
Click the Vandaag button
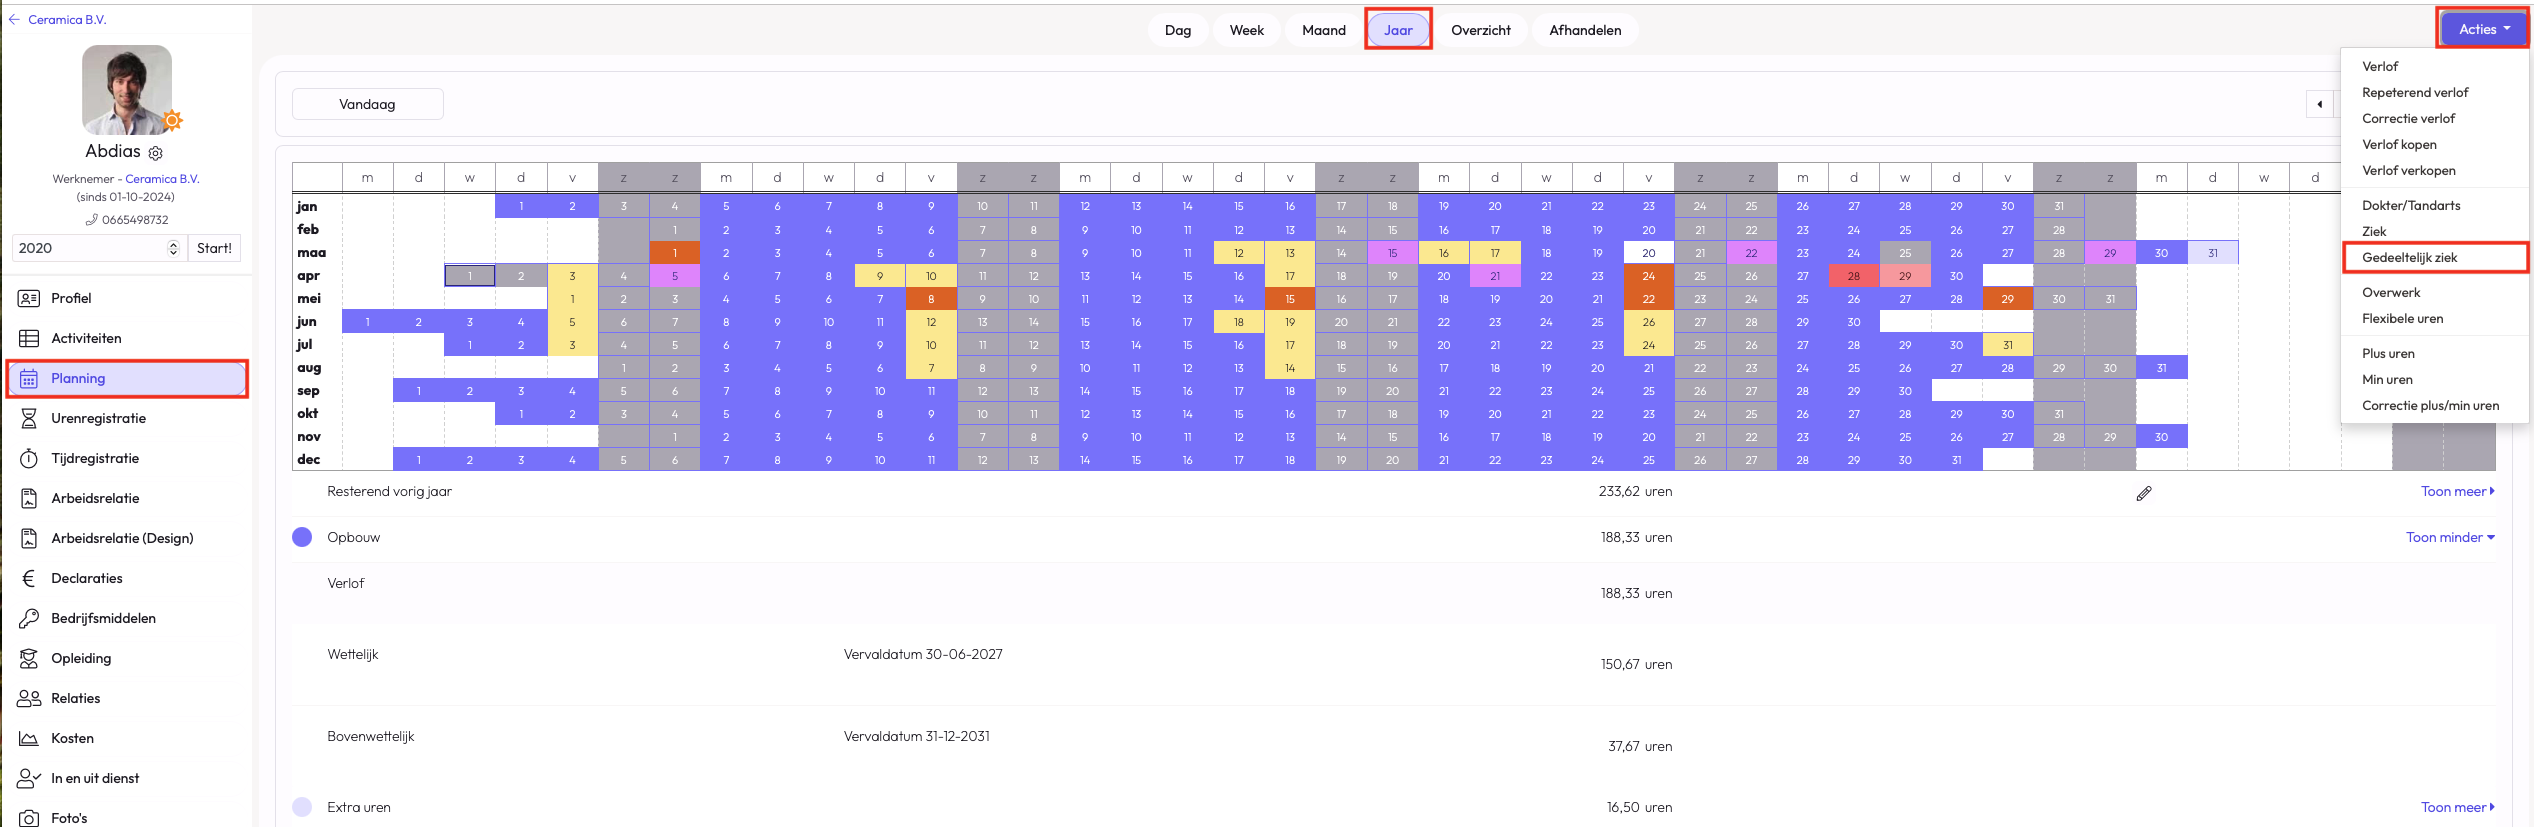click(x=367, y=104)
